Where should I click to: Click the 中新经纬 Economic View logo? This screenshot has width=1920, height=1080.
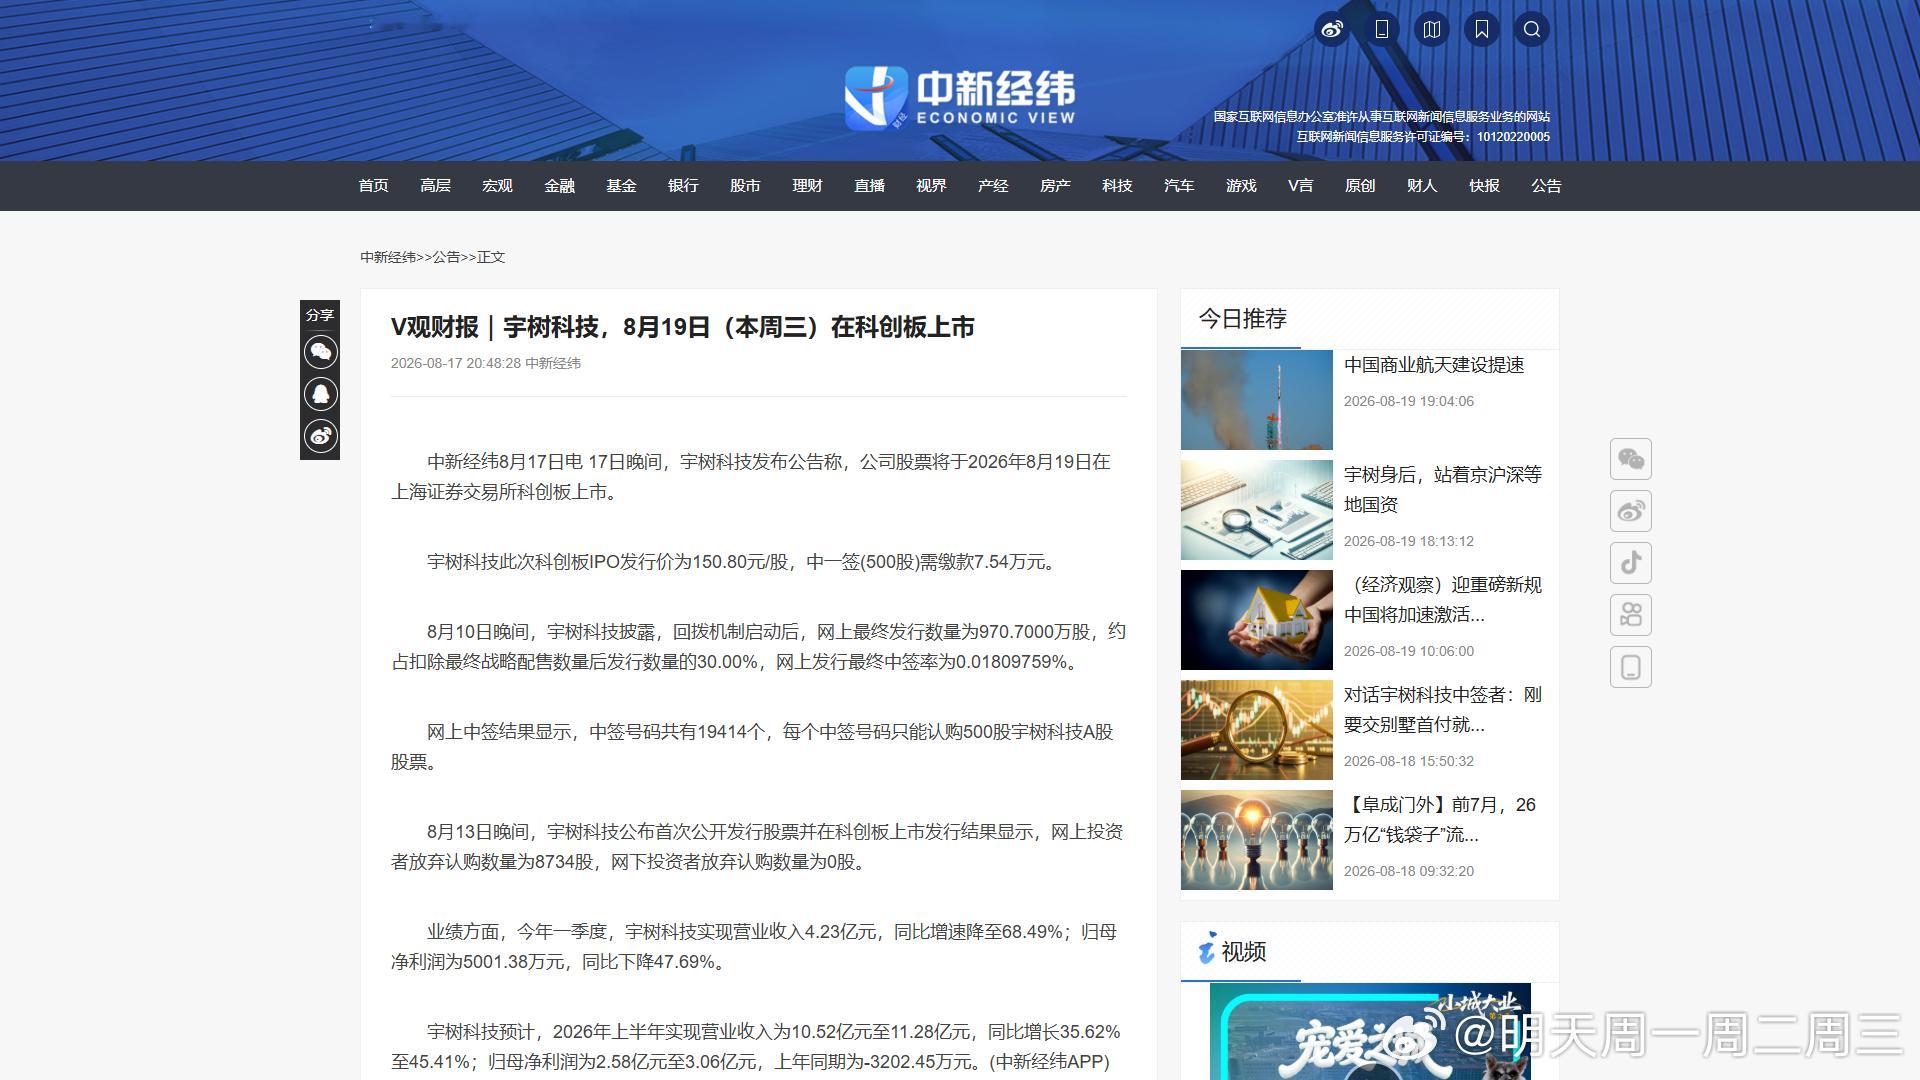[960, 98]
